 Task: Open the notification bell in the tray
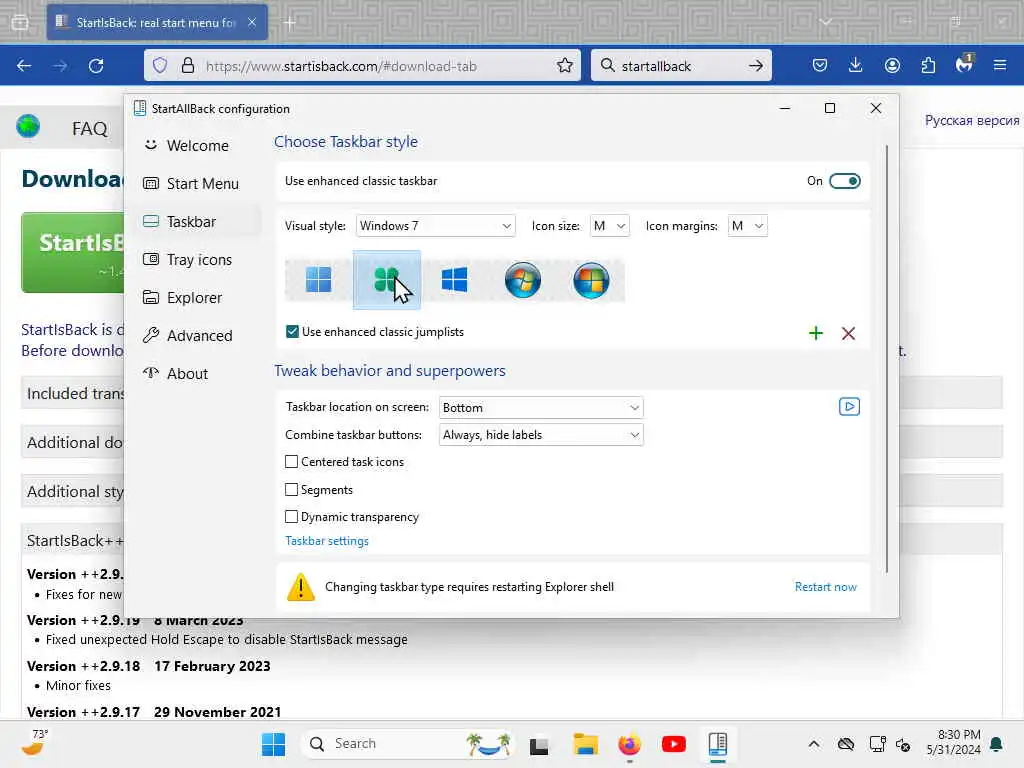997,744
